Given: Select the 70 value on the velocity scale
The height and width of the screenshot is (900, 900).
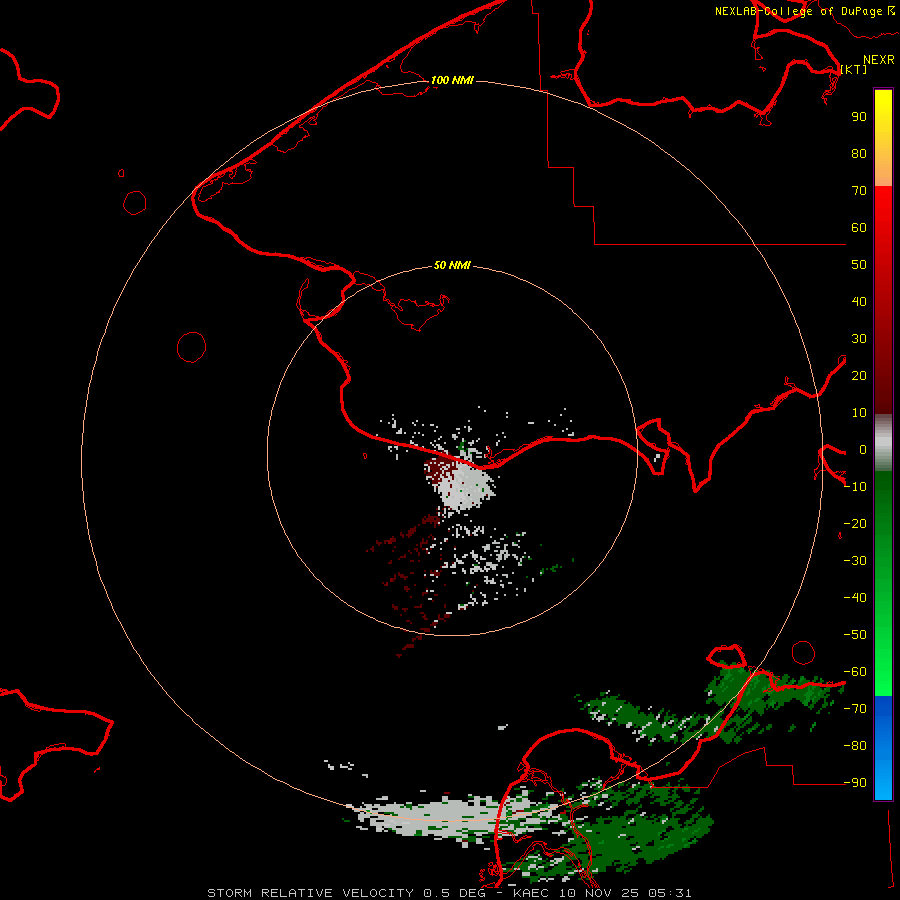Looking at the screenshot, I should point(859,191).
